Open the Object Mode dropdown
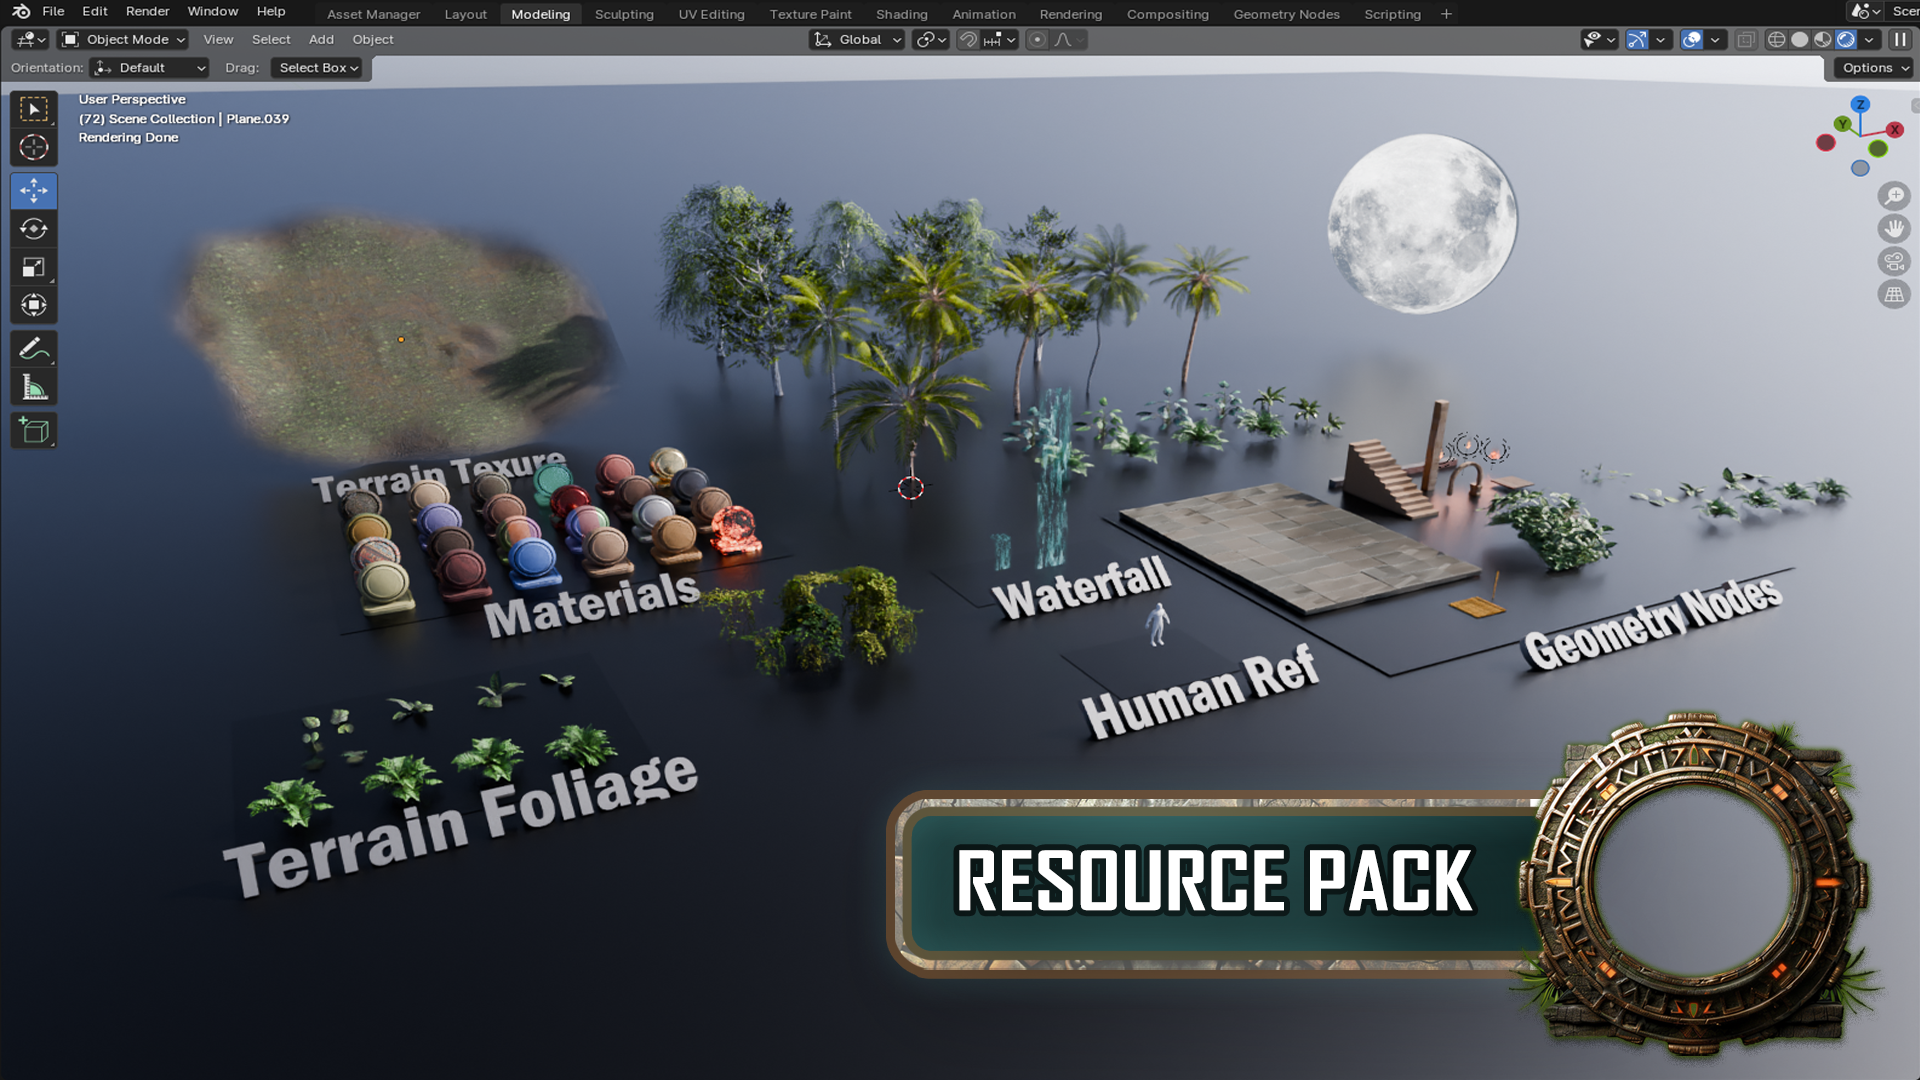 [123, 40]
